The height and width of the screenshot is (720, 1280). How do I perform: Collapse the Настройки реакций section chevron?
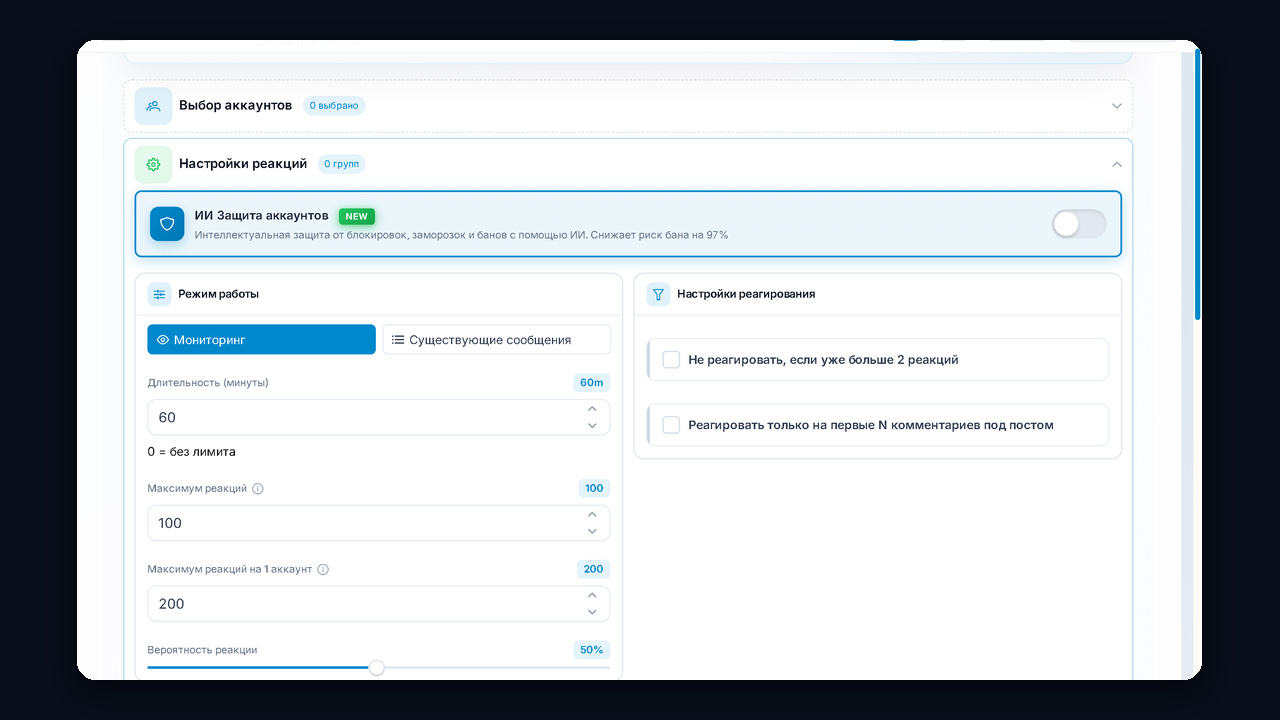point(1117,164)
